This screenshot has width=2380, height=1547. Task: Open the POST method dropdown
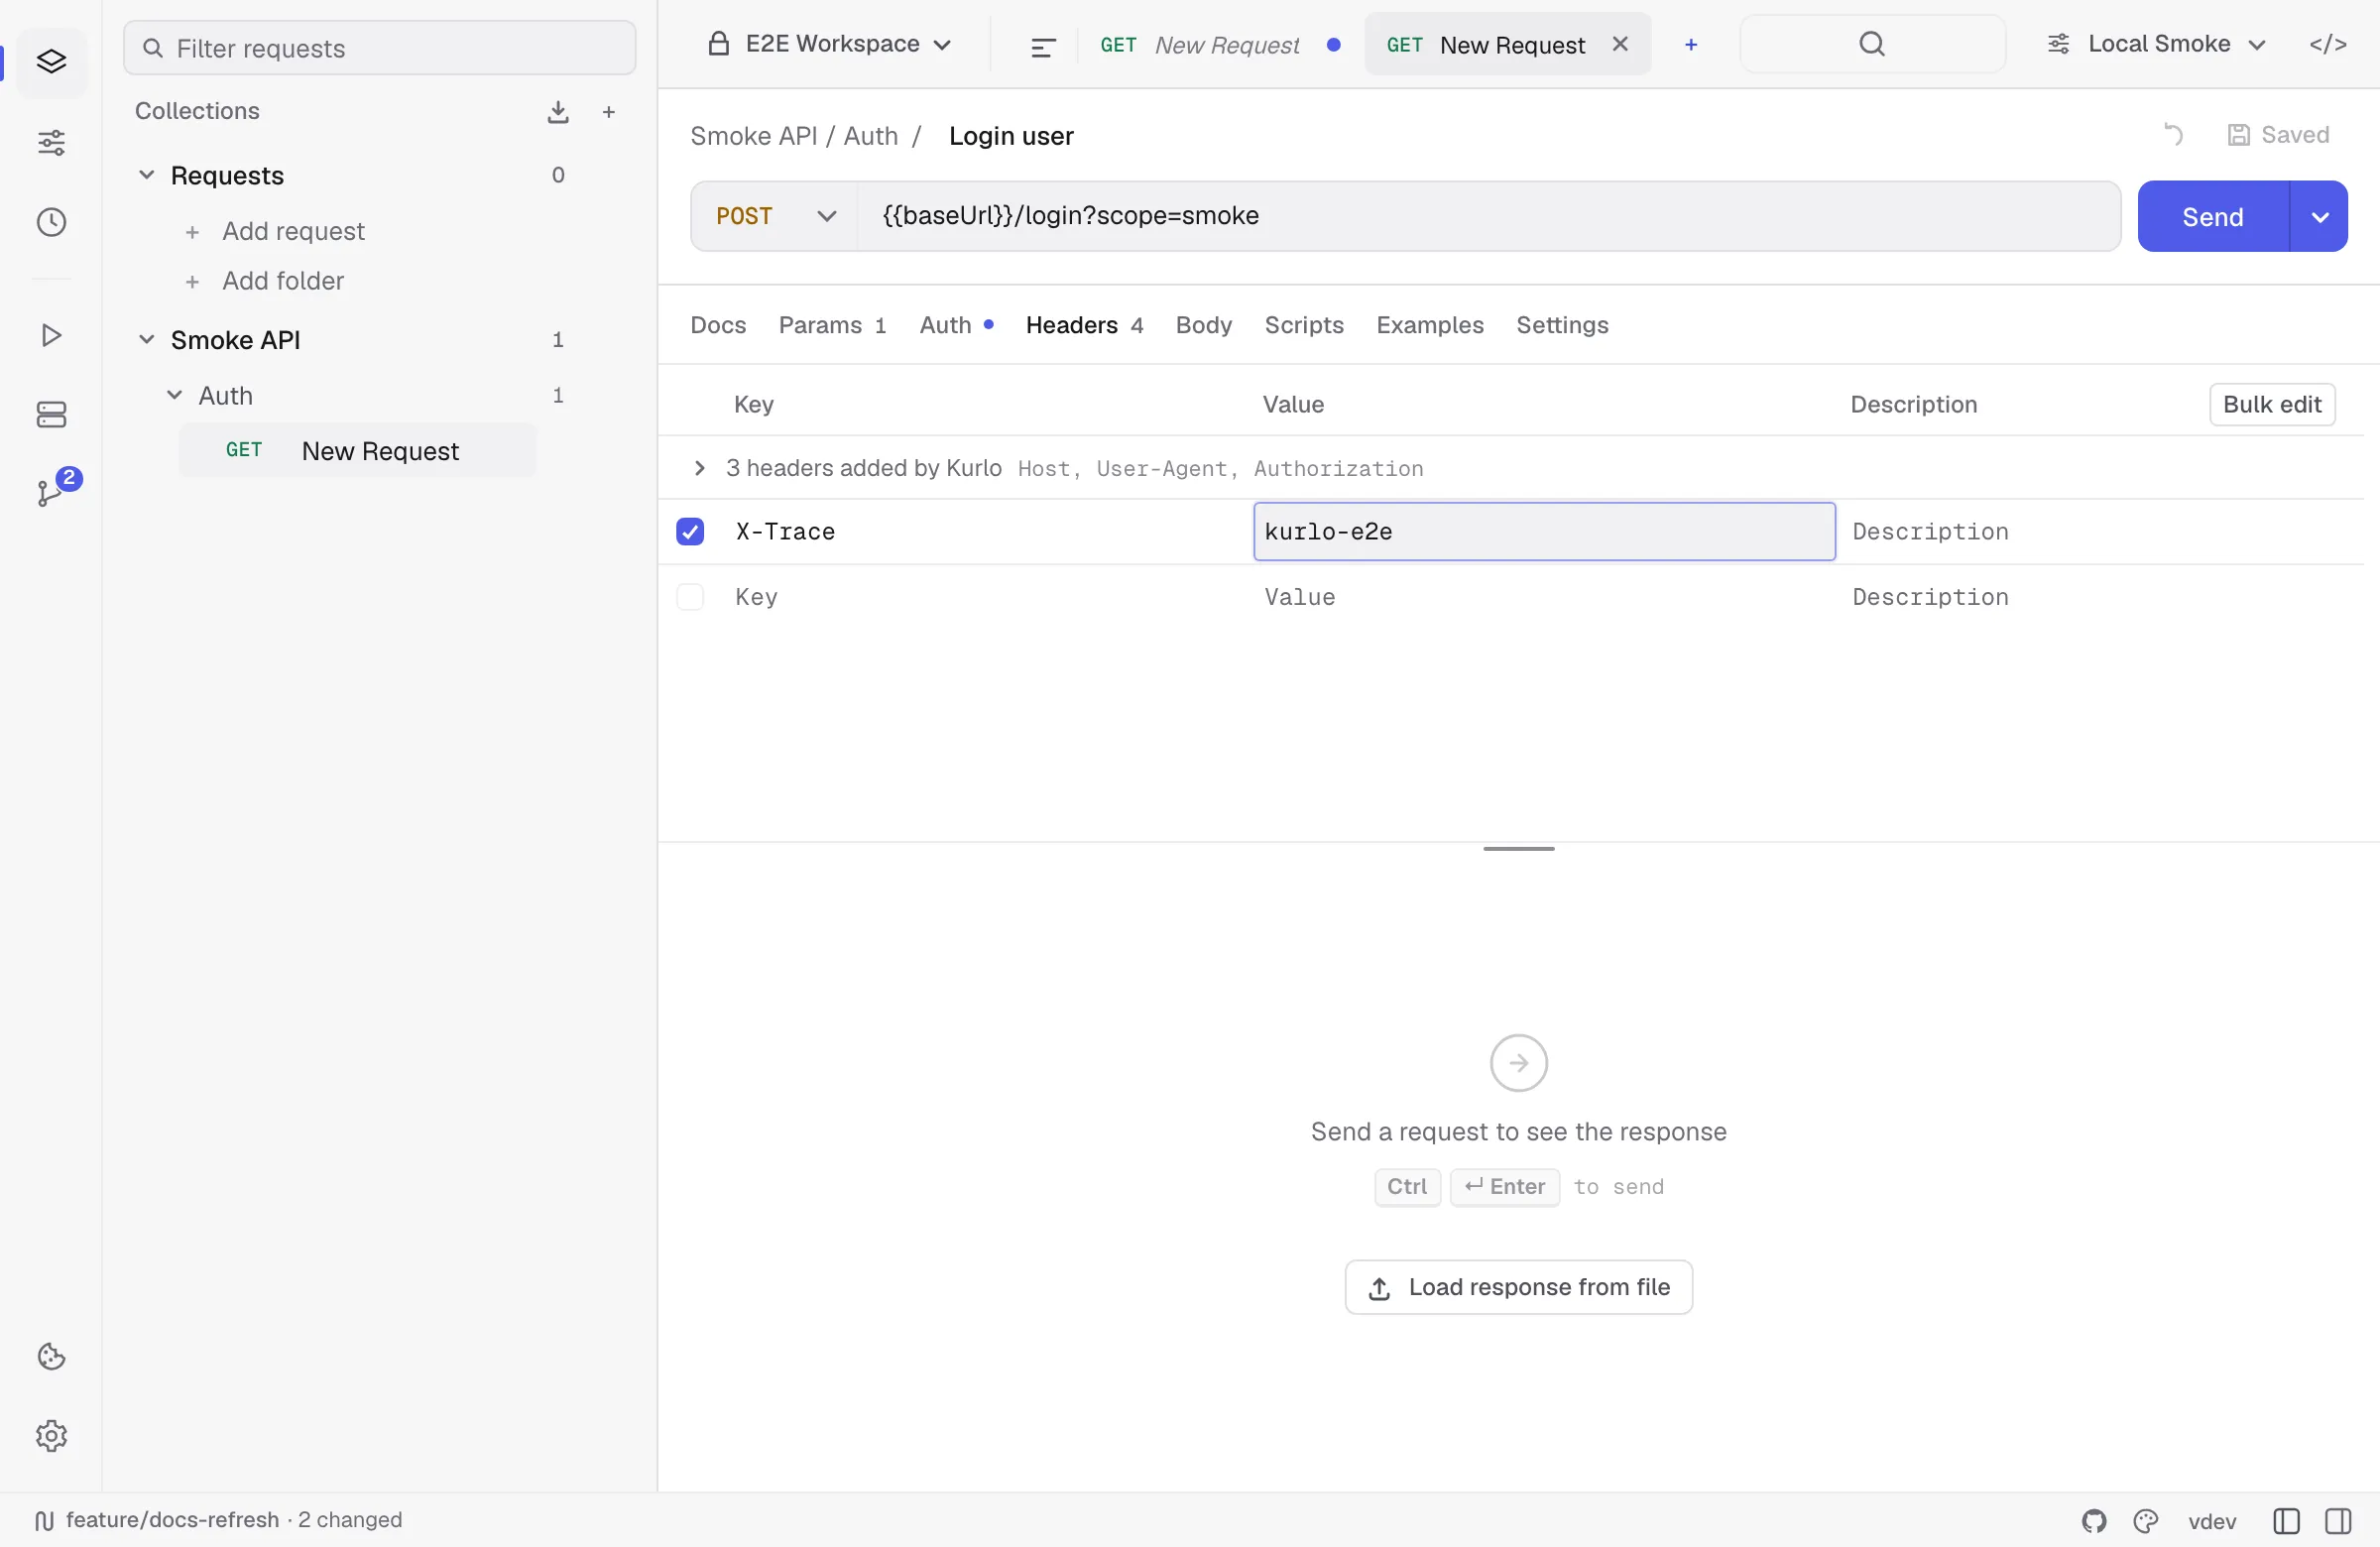(775, 216)
